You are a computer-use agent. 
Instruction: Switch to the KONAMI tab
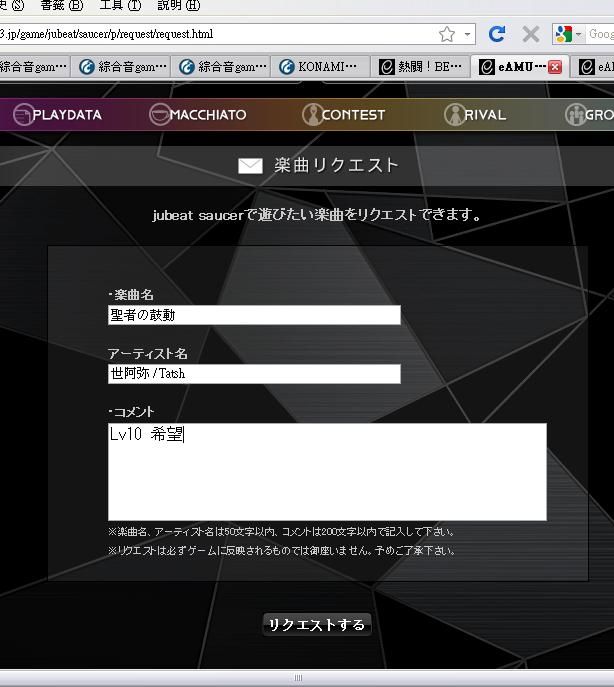pos(319,67)
